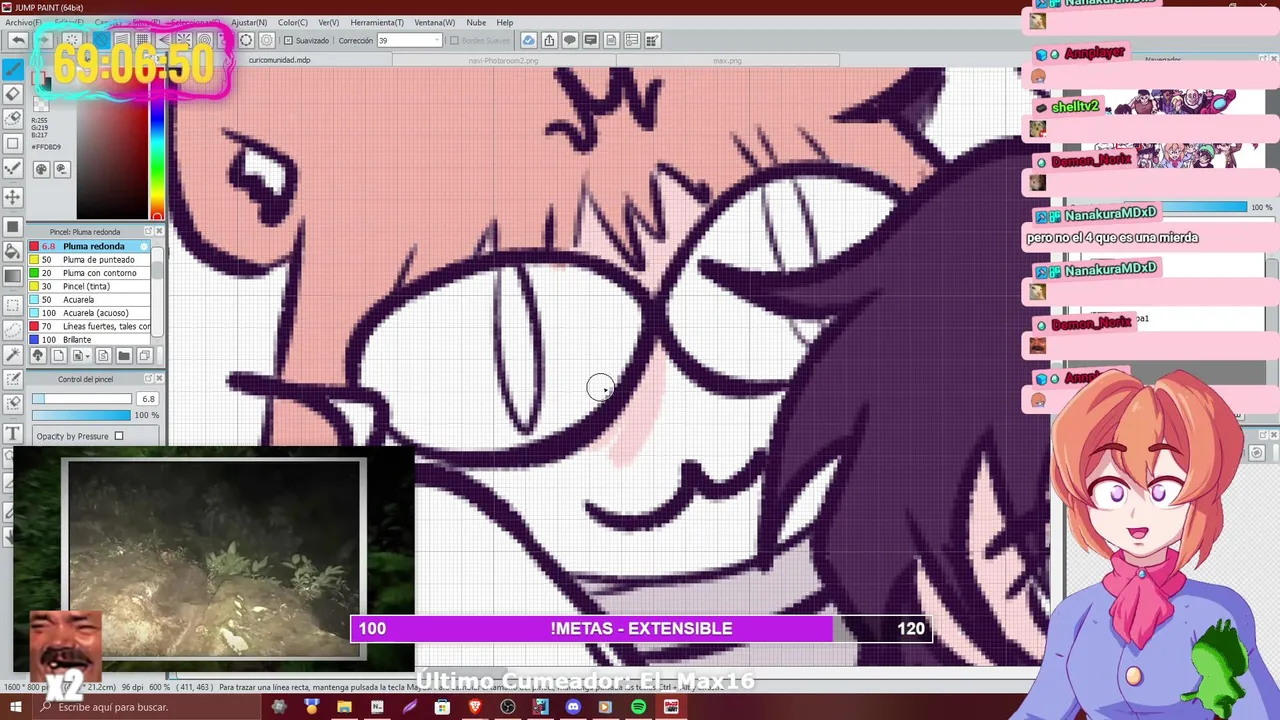Open the Nube menu
The height and width of the screenshot is (720, 1280).
pyautogui.click(x=476, y=22)
